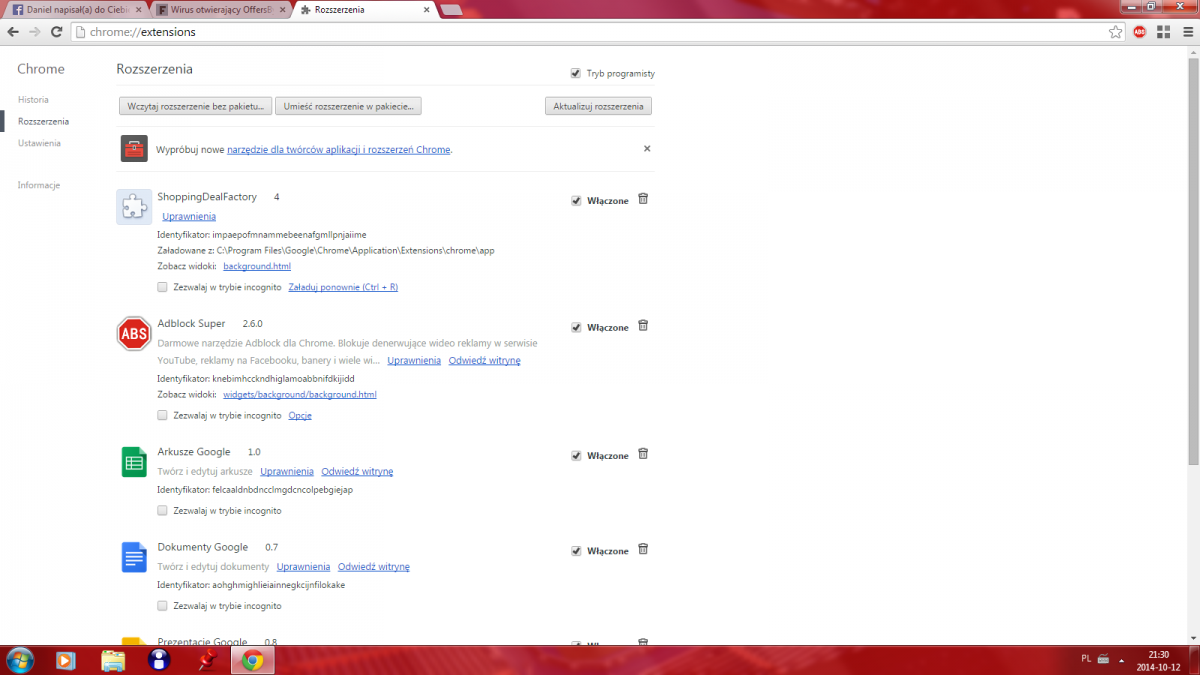Click the 'Aktualizuj rozszerzenia' button
This screenshot has width=1200, height=675.
[598, 105]
